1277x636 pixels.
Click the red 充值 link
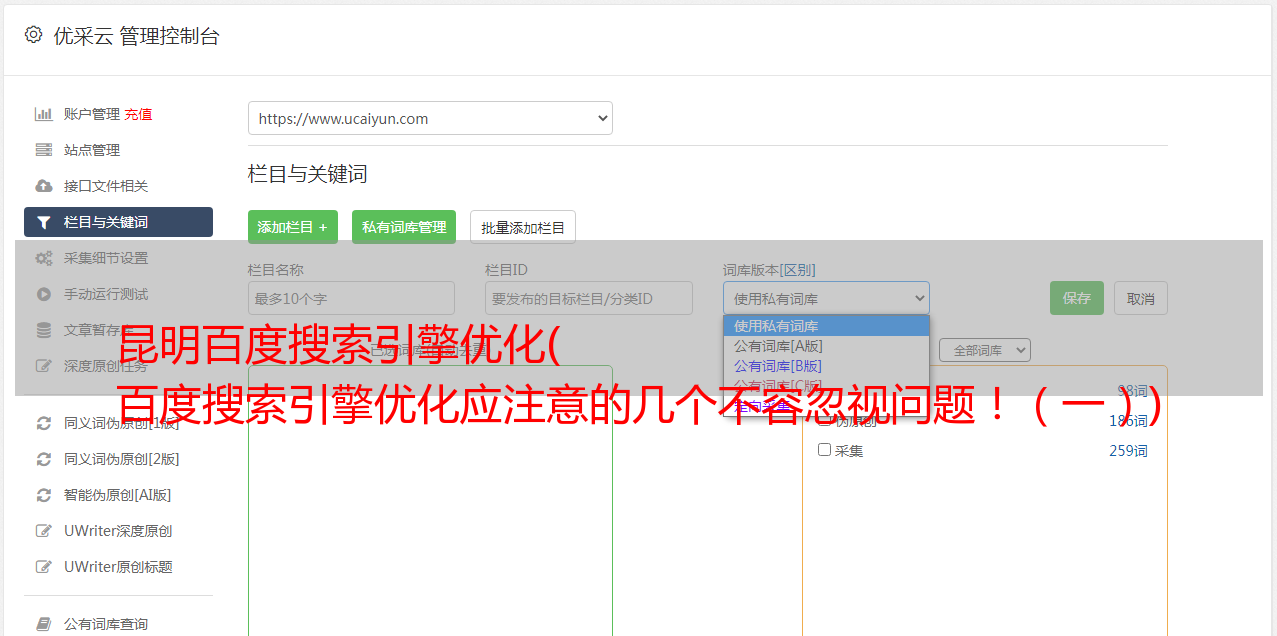click(138, 114)
